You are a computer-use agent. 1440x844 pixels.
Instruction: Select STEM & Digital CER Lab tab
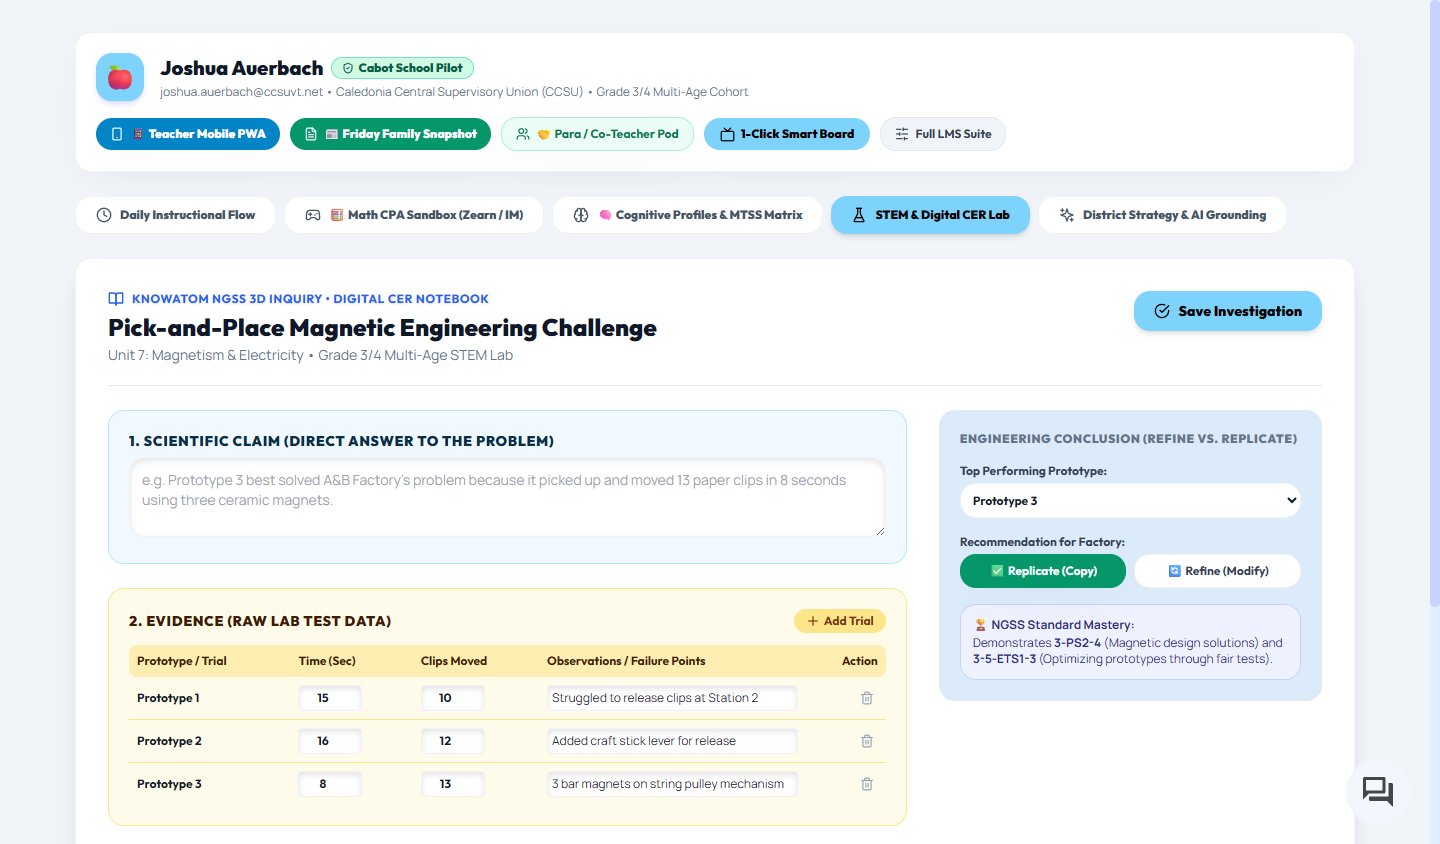(930, 215)
